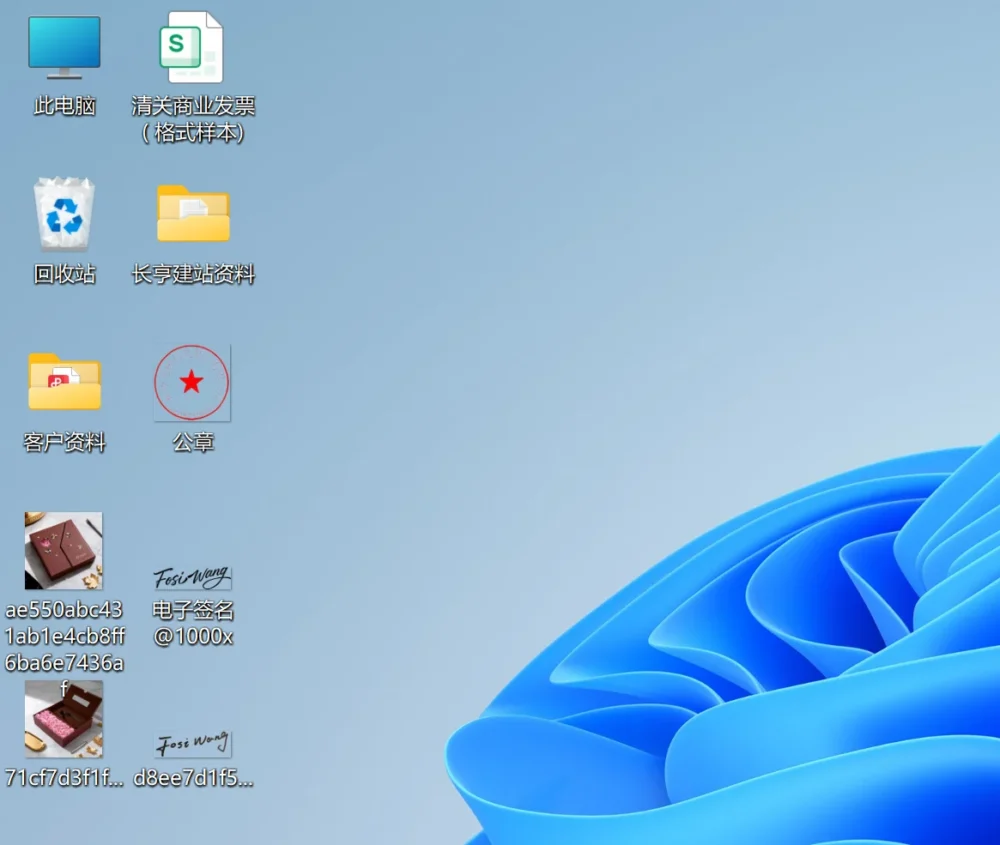Select the d8ee7d1f5... signature image icon

click(x=192, y=744)
